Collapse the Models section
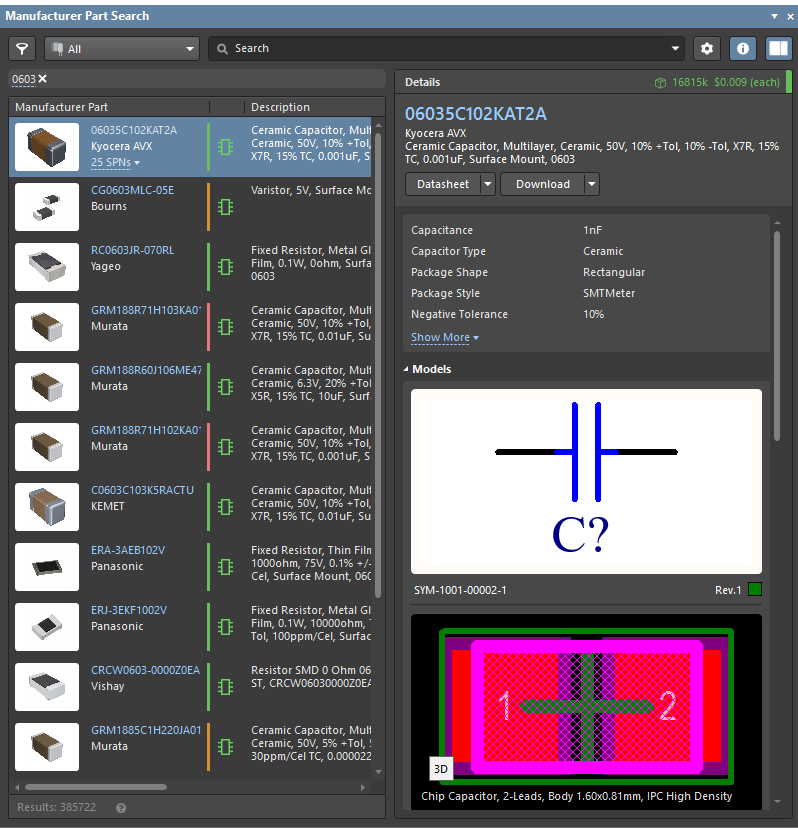This screenshot has height=828, width=798. (406, 370)
